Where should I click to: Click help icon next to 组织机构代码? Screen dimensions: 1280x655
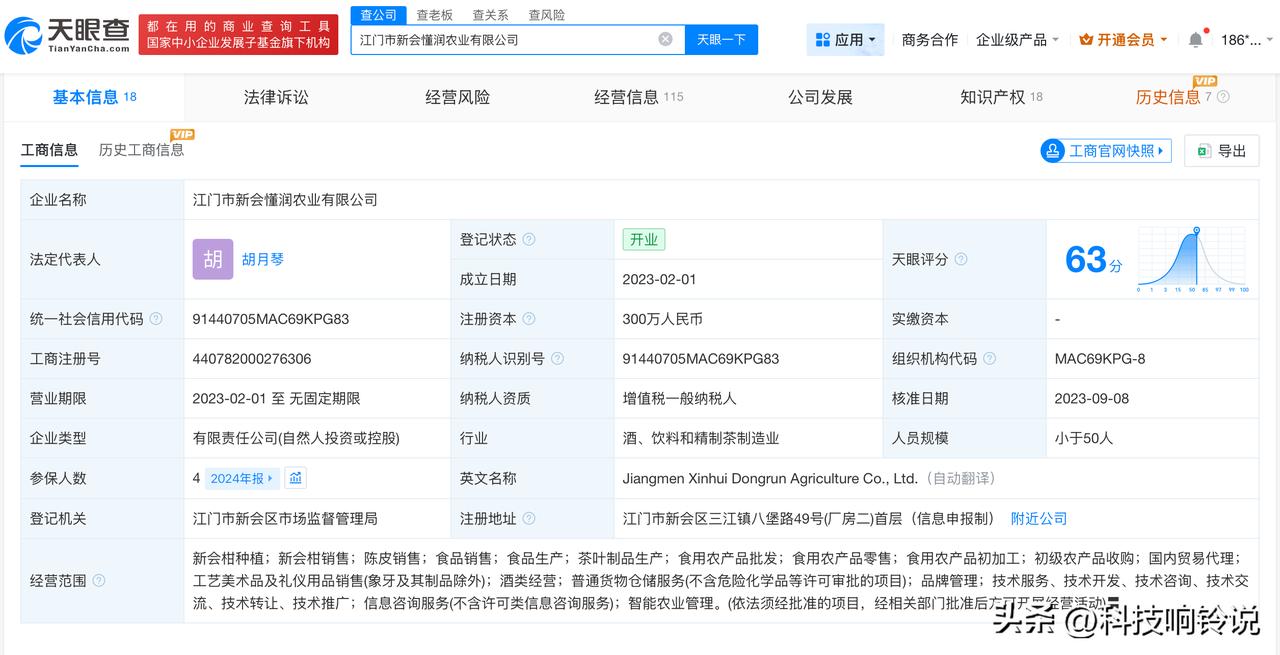coord(989,358)
